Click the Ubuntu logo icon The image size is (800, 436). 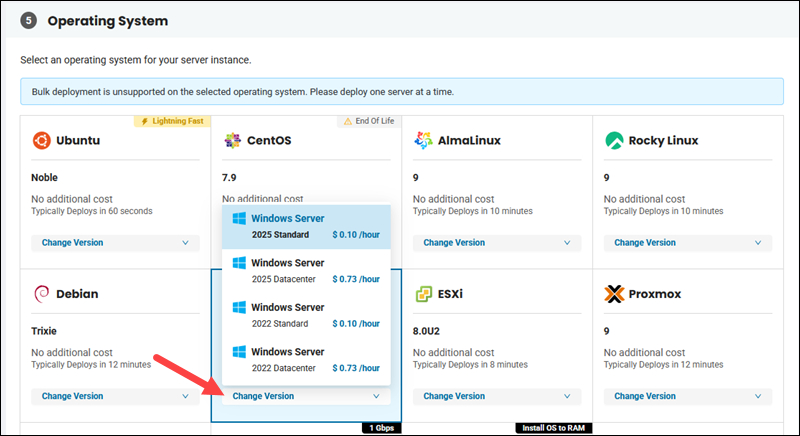[42, 140]
